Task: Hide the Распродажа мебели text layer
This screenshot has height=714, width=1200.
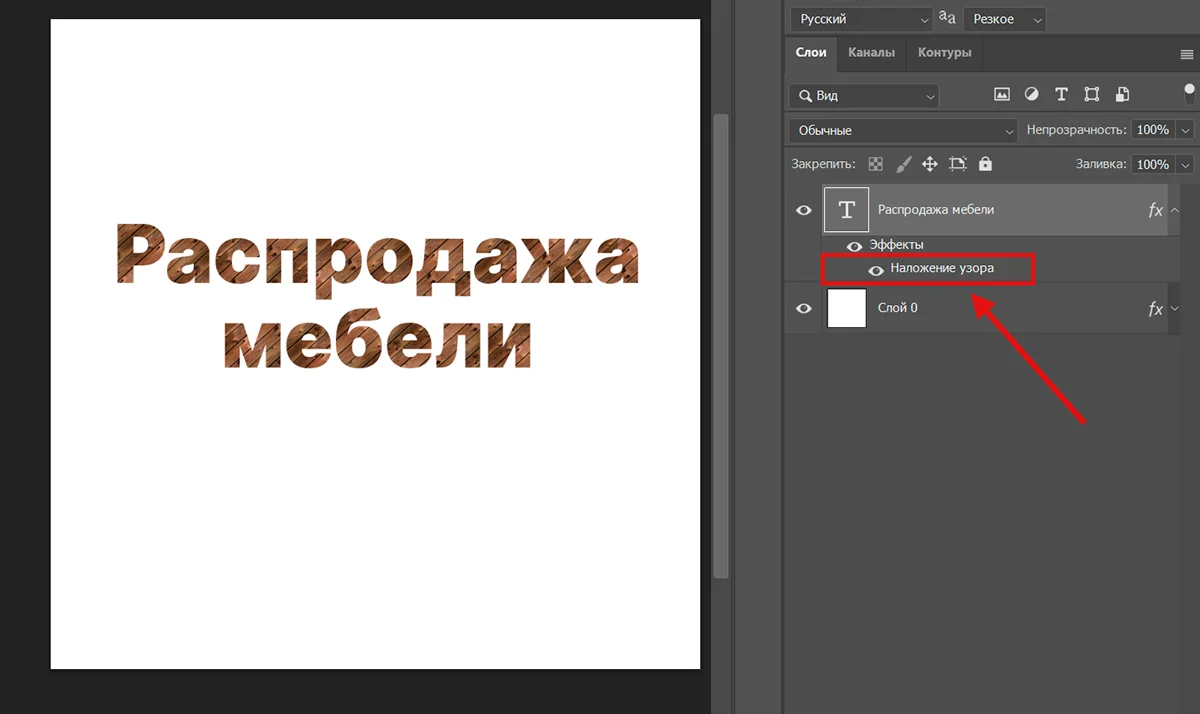Action: click(803, 210)
